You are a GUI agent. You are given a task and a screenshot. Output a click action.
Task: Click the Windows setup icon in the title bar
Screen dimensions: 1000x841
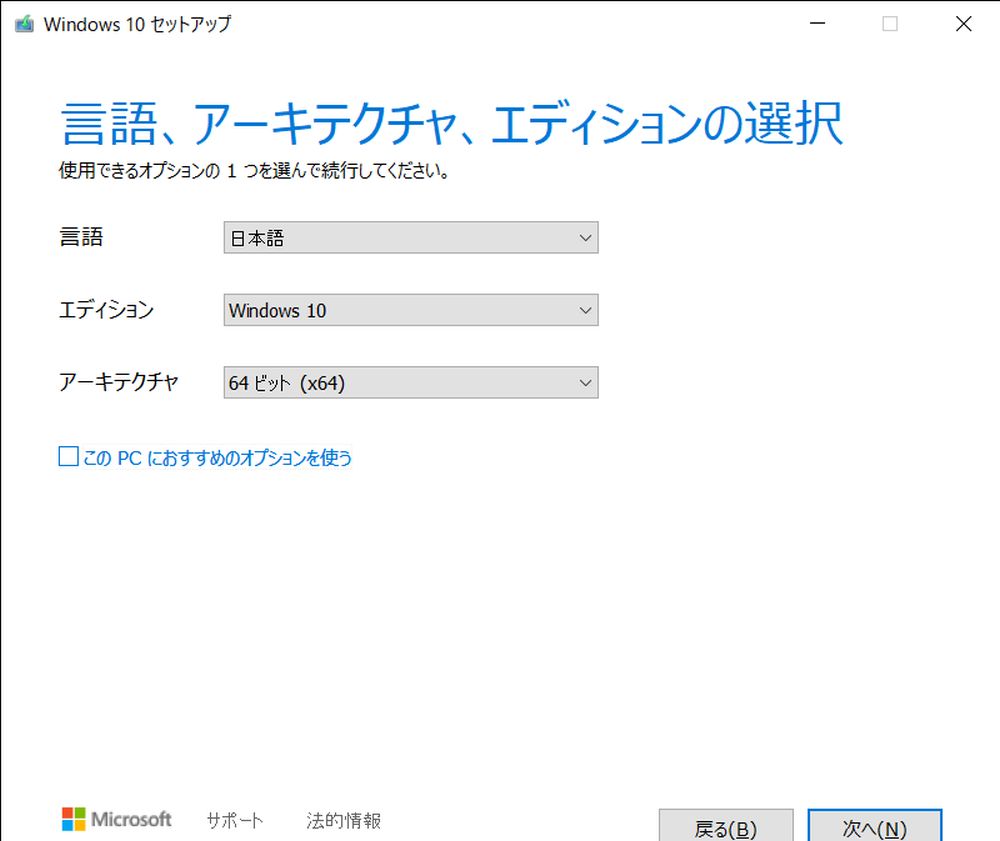22,23
